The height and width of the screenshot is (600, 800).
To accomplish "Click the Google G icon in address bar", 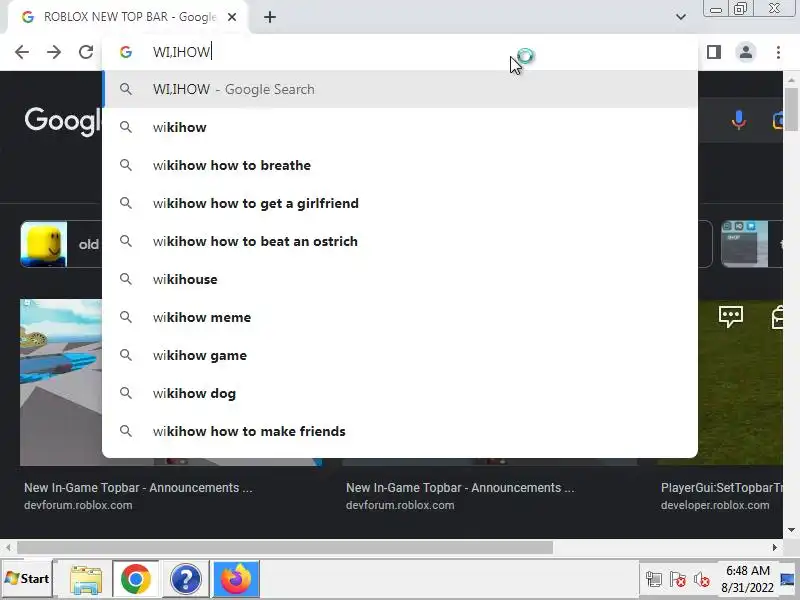I will click(x=126, y=52).
